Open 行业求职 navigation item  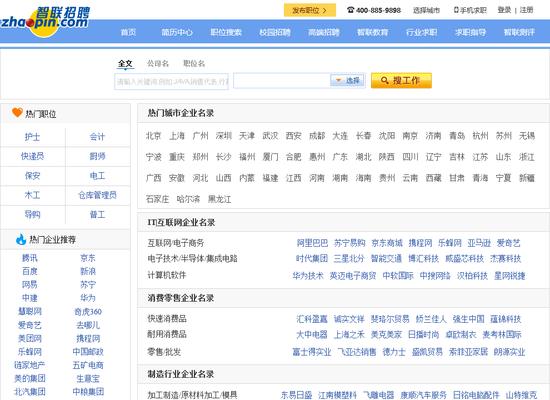(x=421, y=32)
